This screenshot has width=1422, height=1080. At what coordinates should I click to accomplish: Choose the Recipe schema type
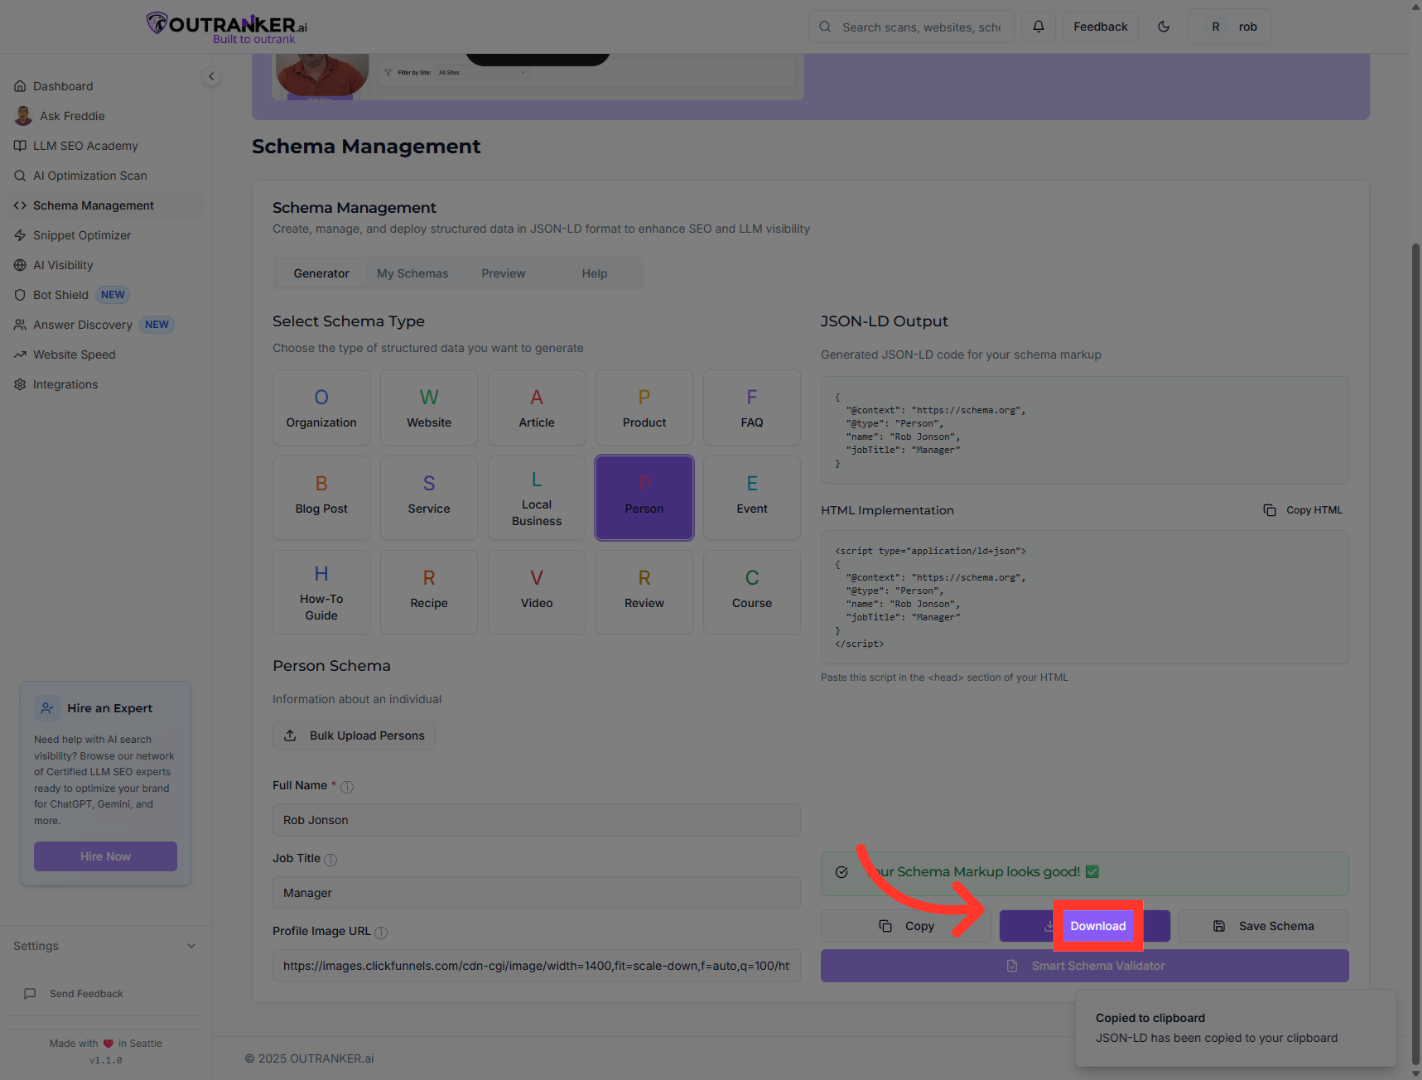click(x=429, y=592)
